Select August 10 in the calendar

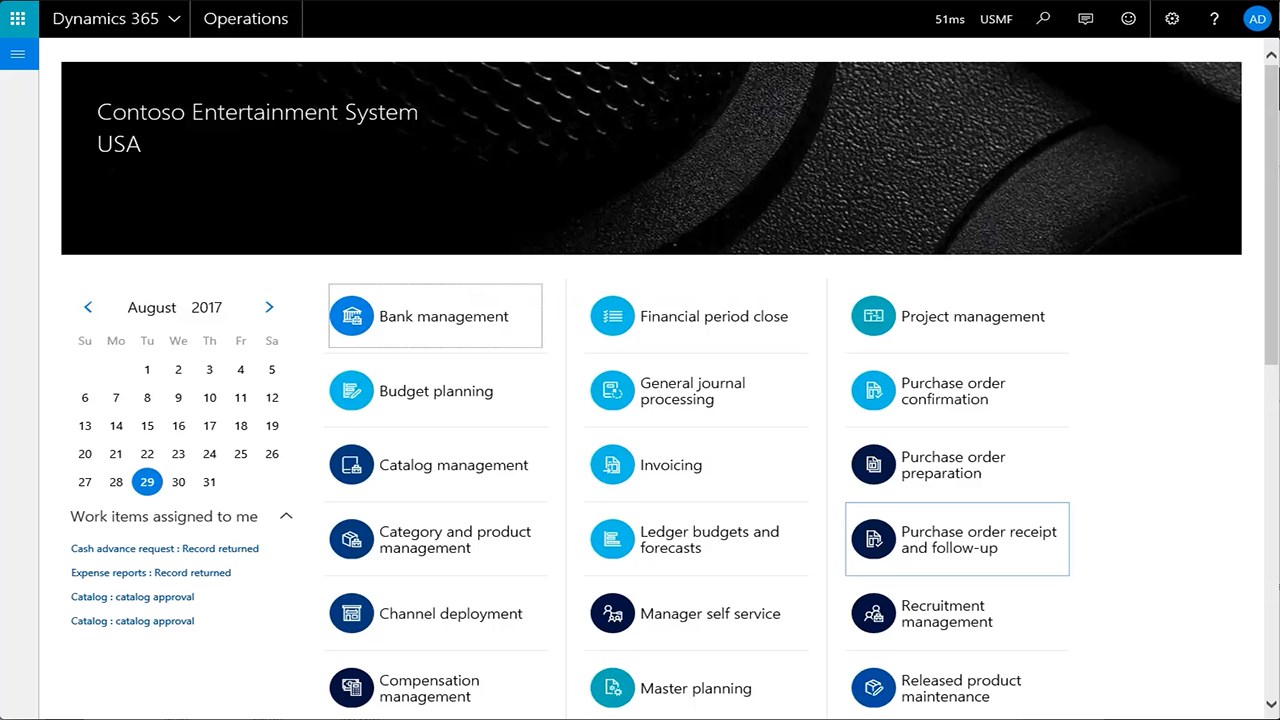click(x=209, y=398)
